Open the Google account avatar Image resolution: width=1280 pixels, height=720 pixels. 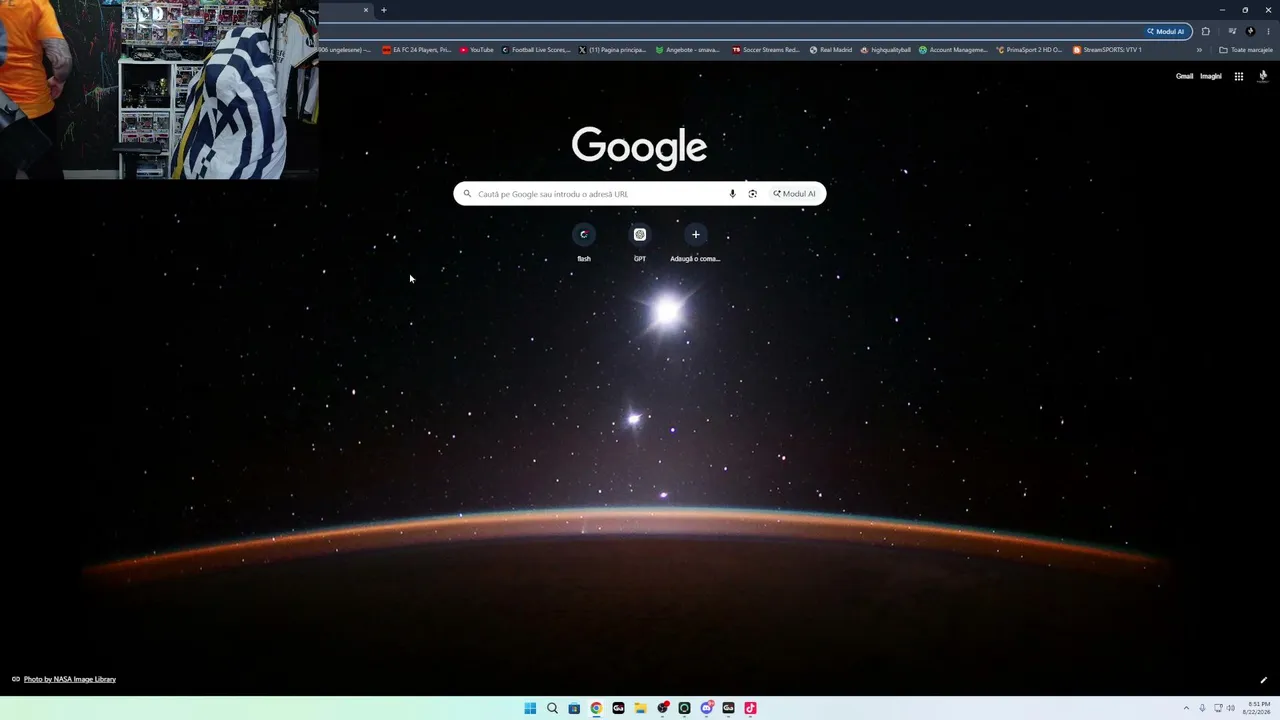tap(1263, 76)
